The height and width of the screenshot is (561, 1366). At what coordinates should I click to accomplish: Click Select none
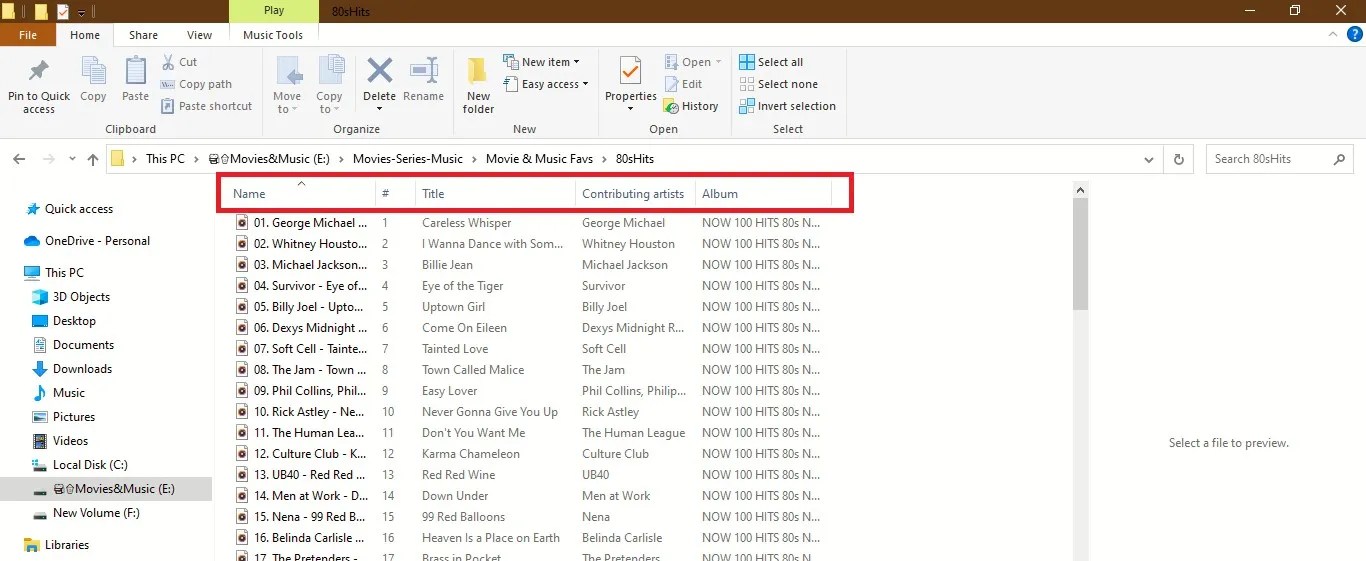click(778, 84)
